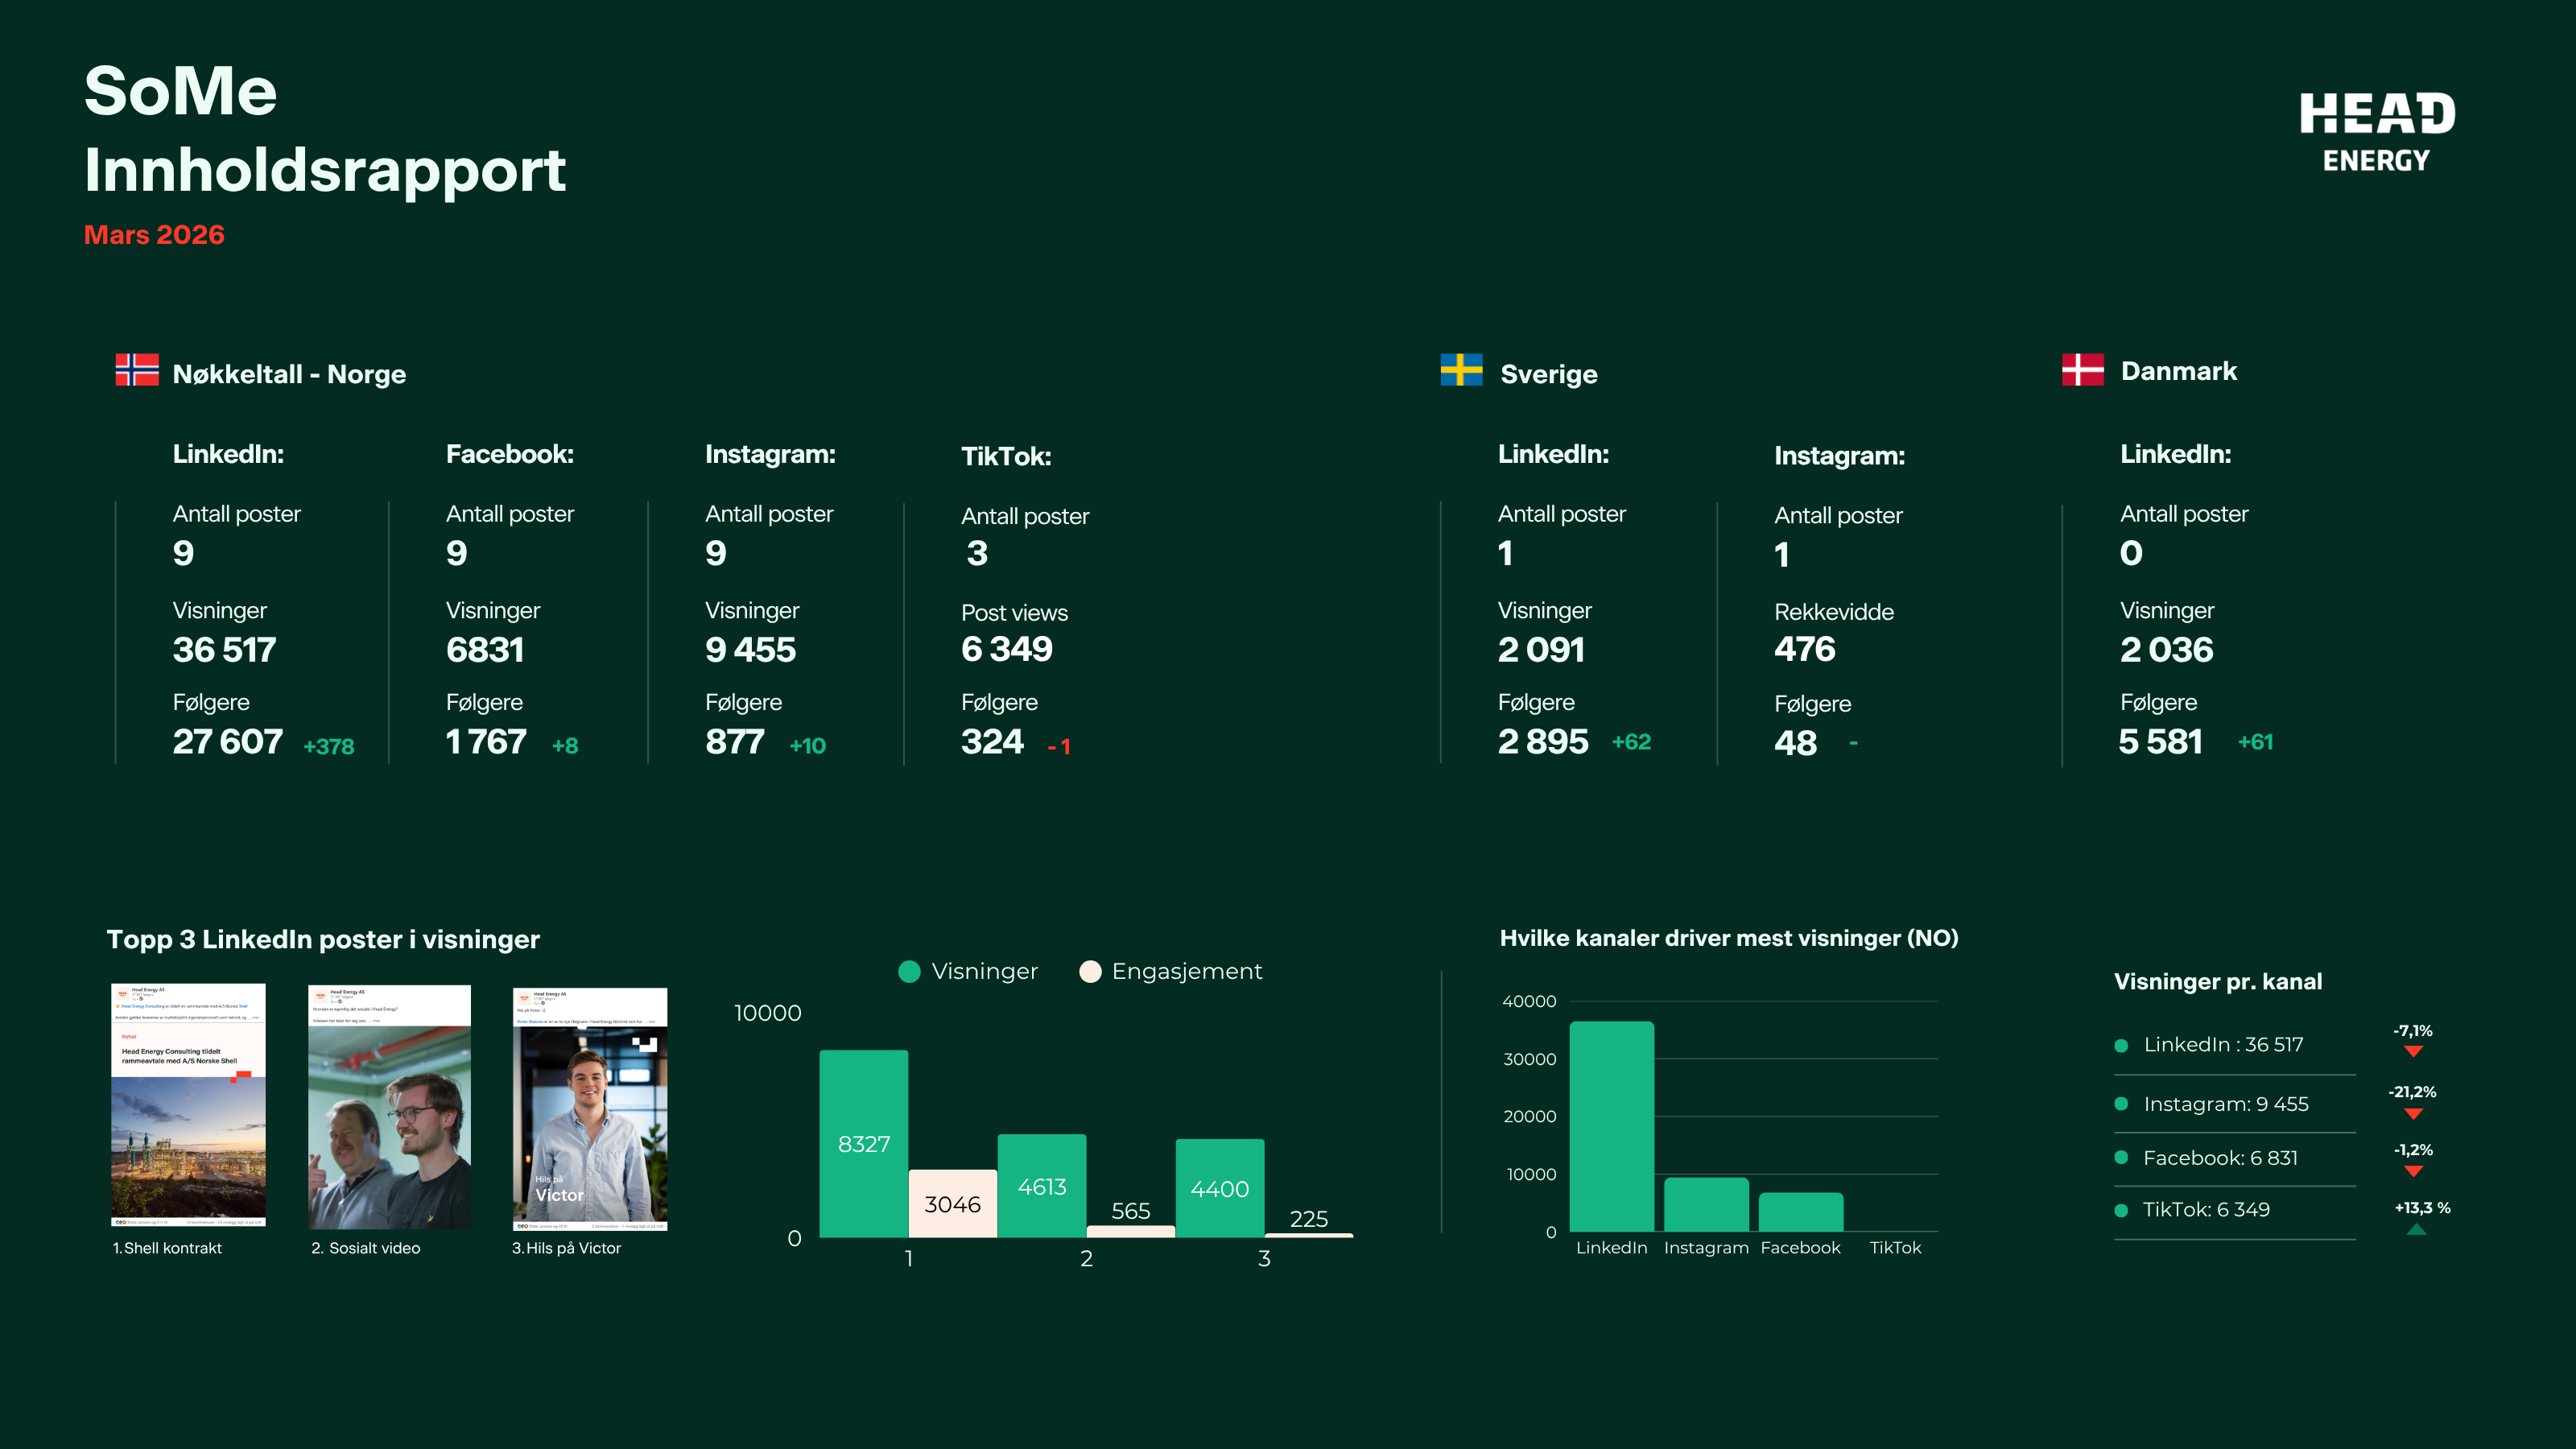Click the tall LinkedIn bar in channel chart
Screen dimensions: 2576x1449
point(1611,1126)
